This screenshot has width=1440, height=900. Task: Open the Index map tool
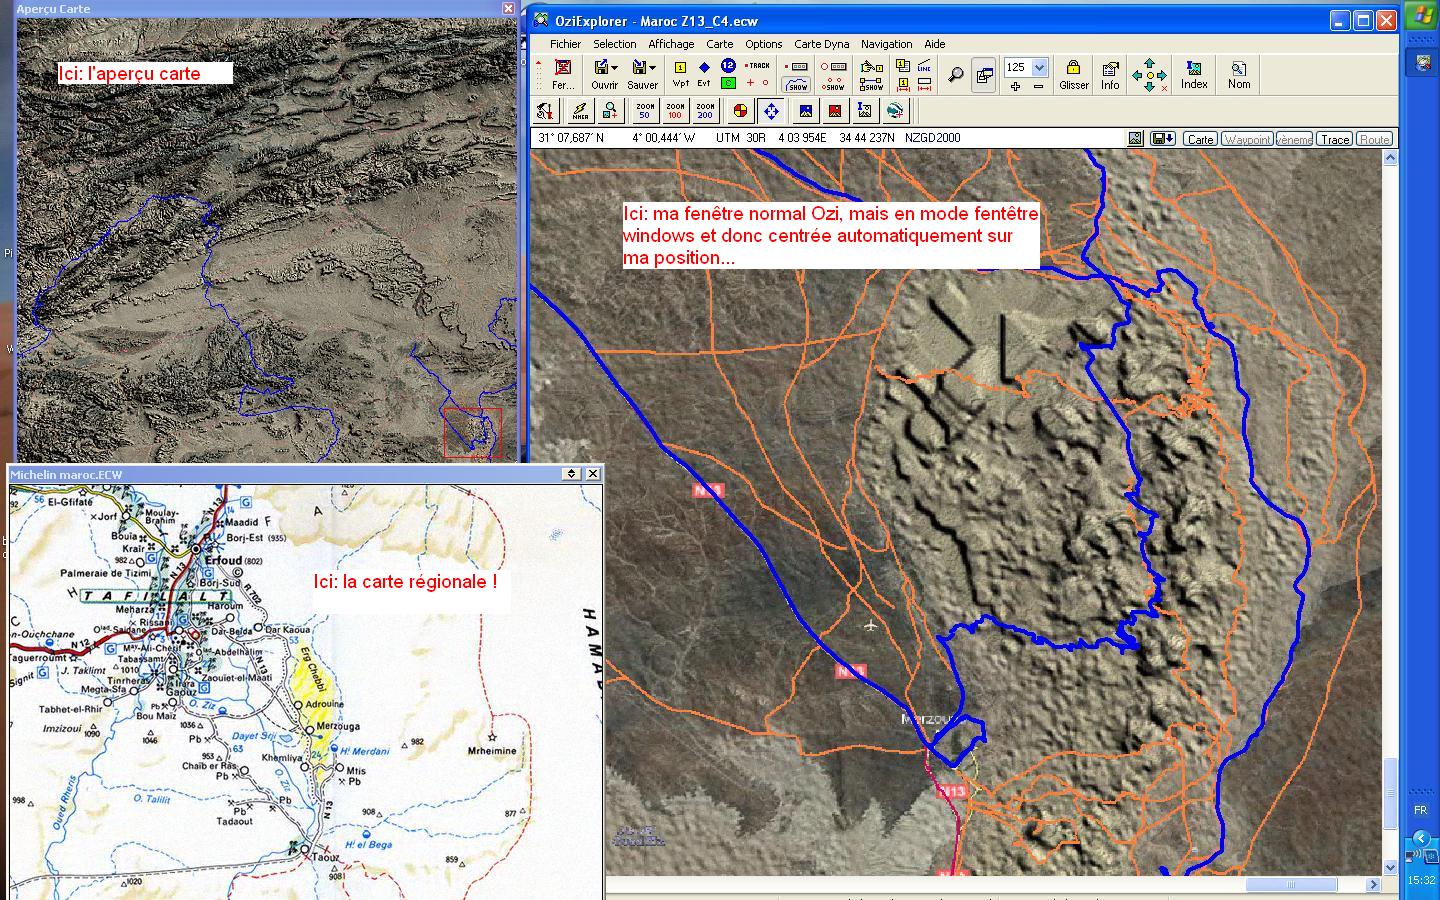1194,74
